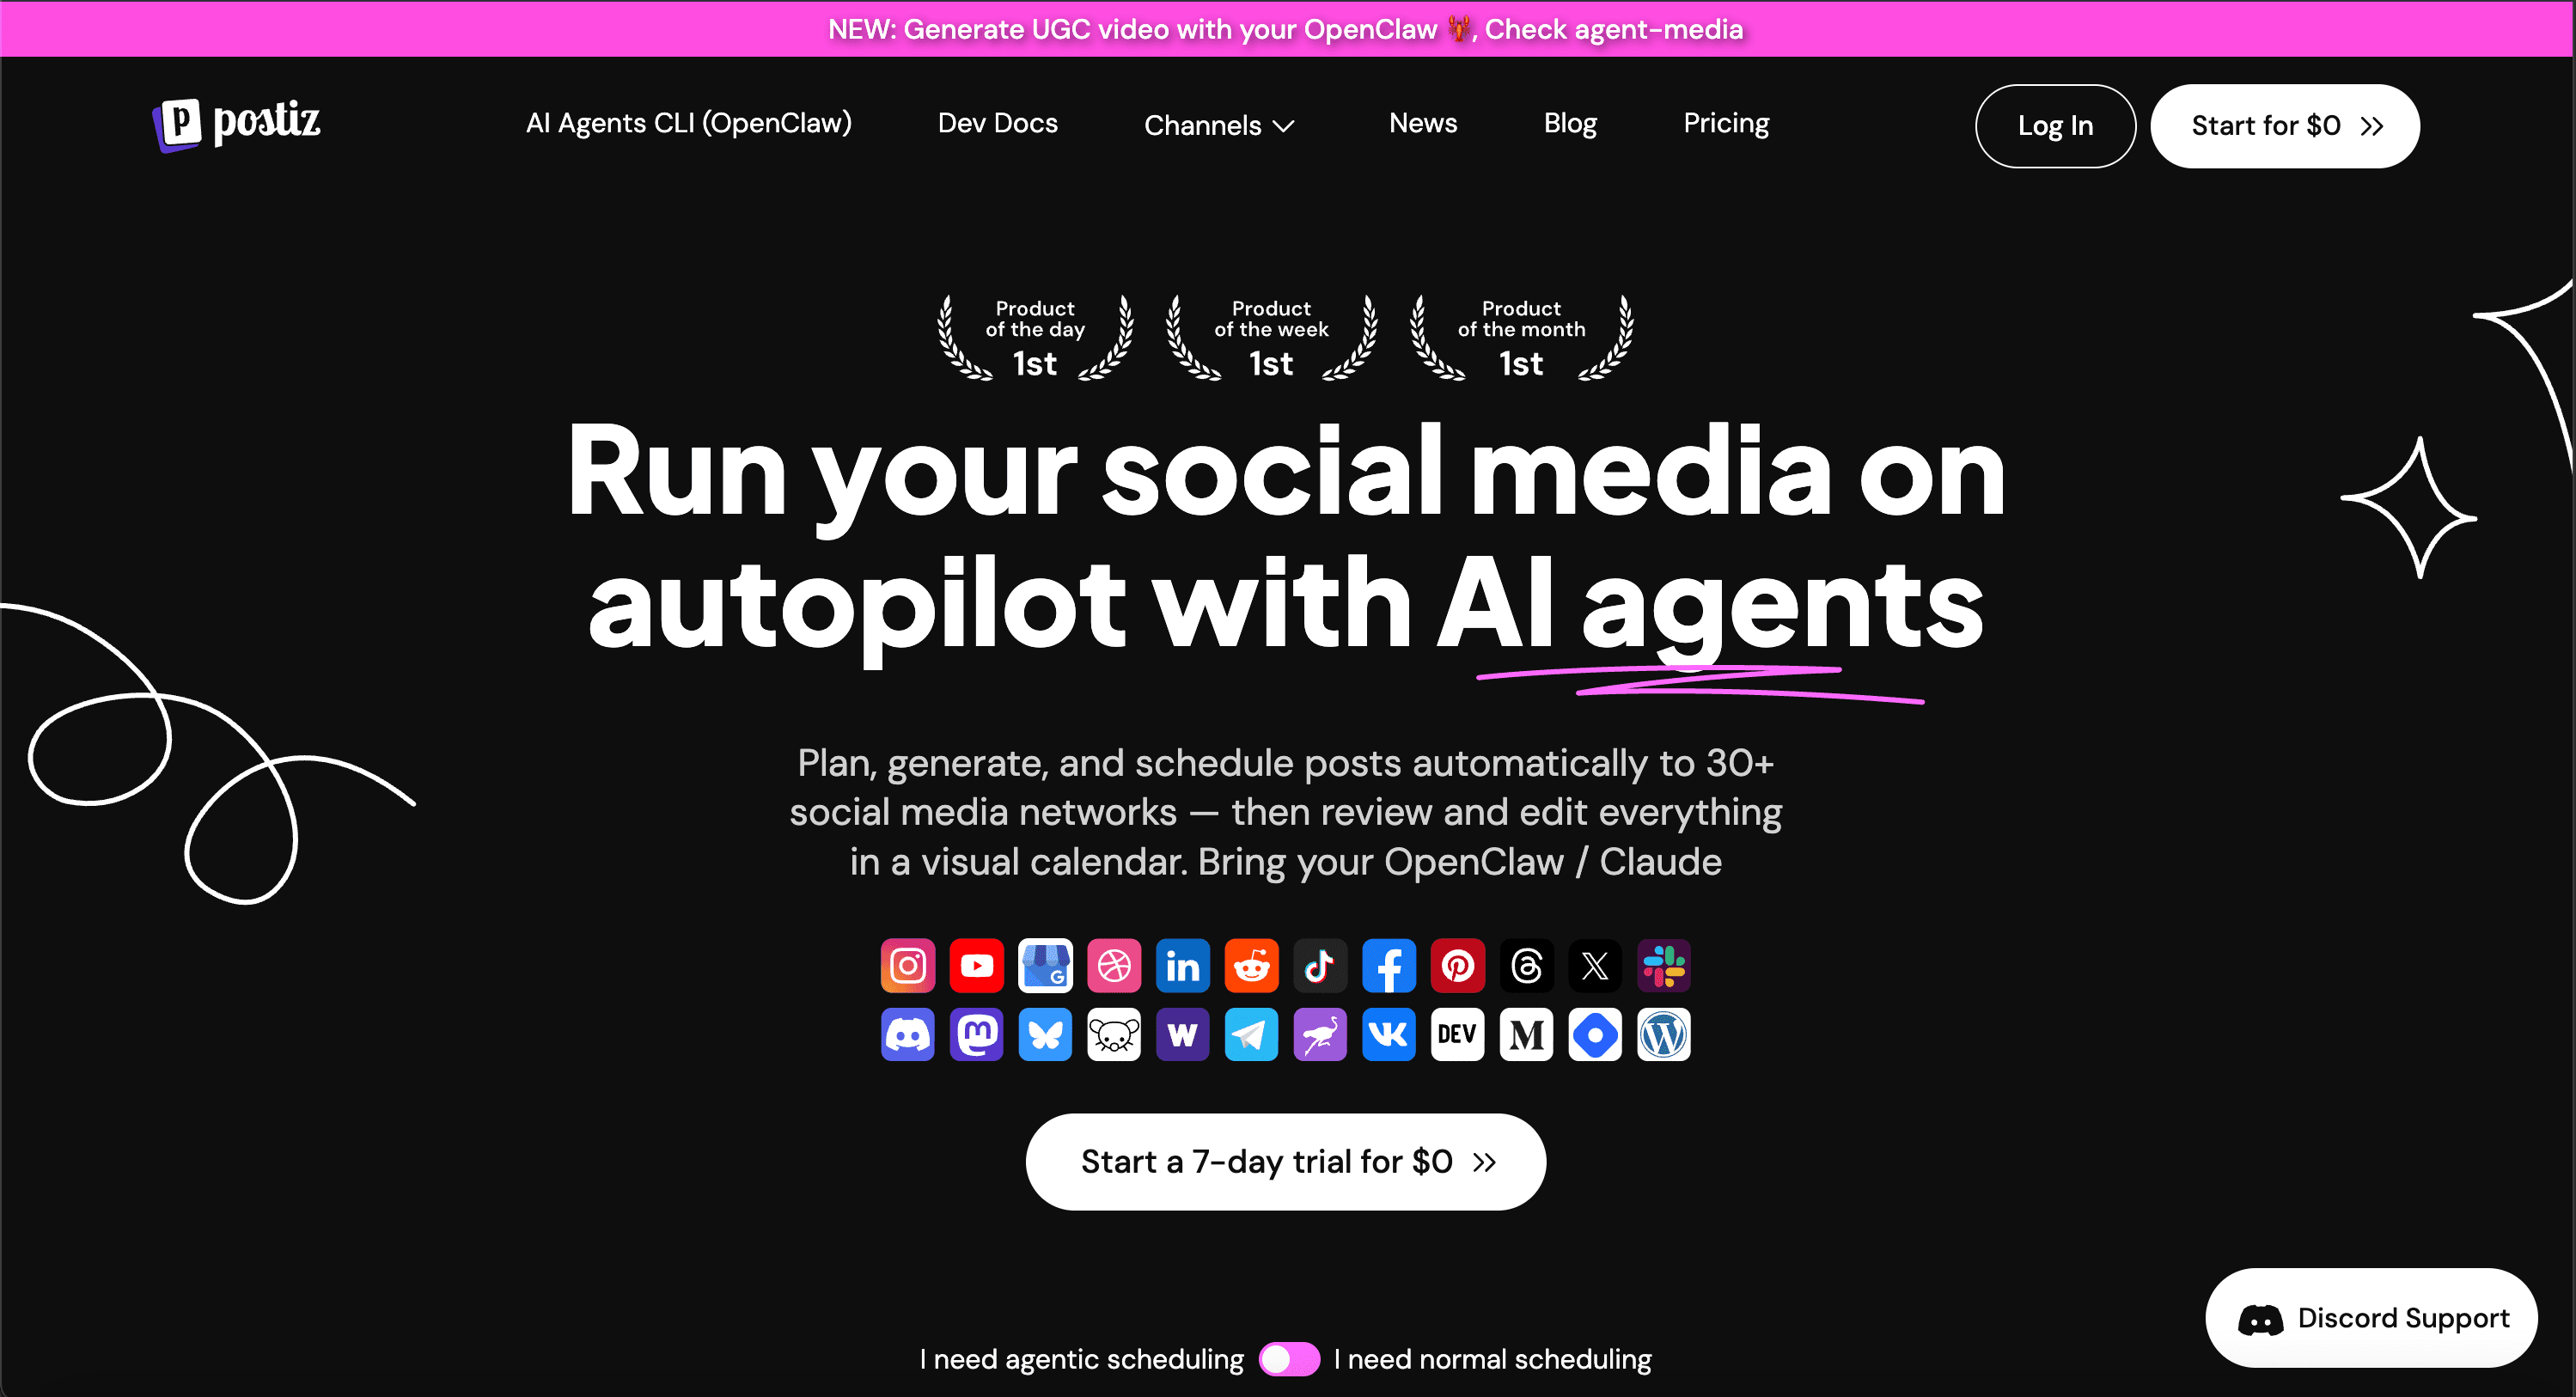Click the Product of the day badge
Image resolution: width=2576 pixels, height=1397 pixels.
pyautogui.click(x=1035, y=338)
